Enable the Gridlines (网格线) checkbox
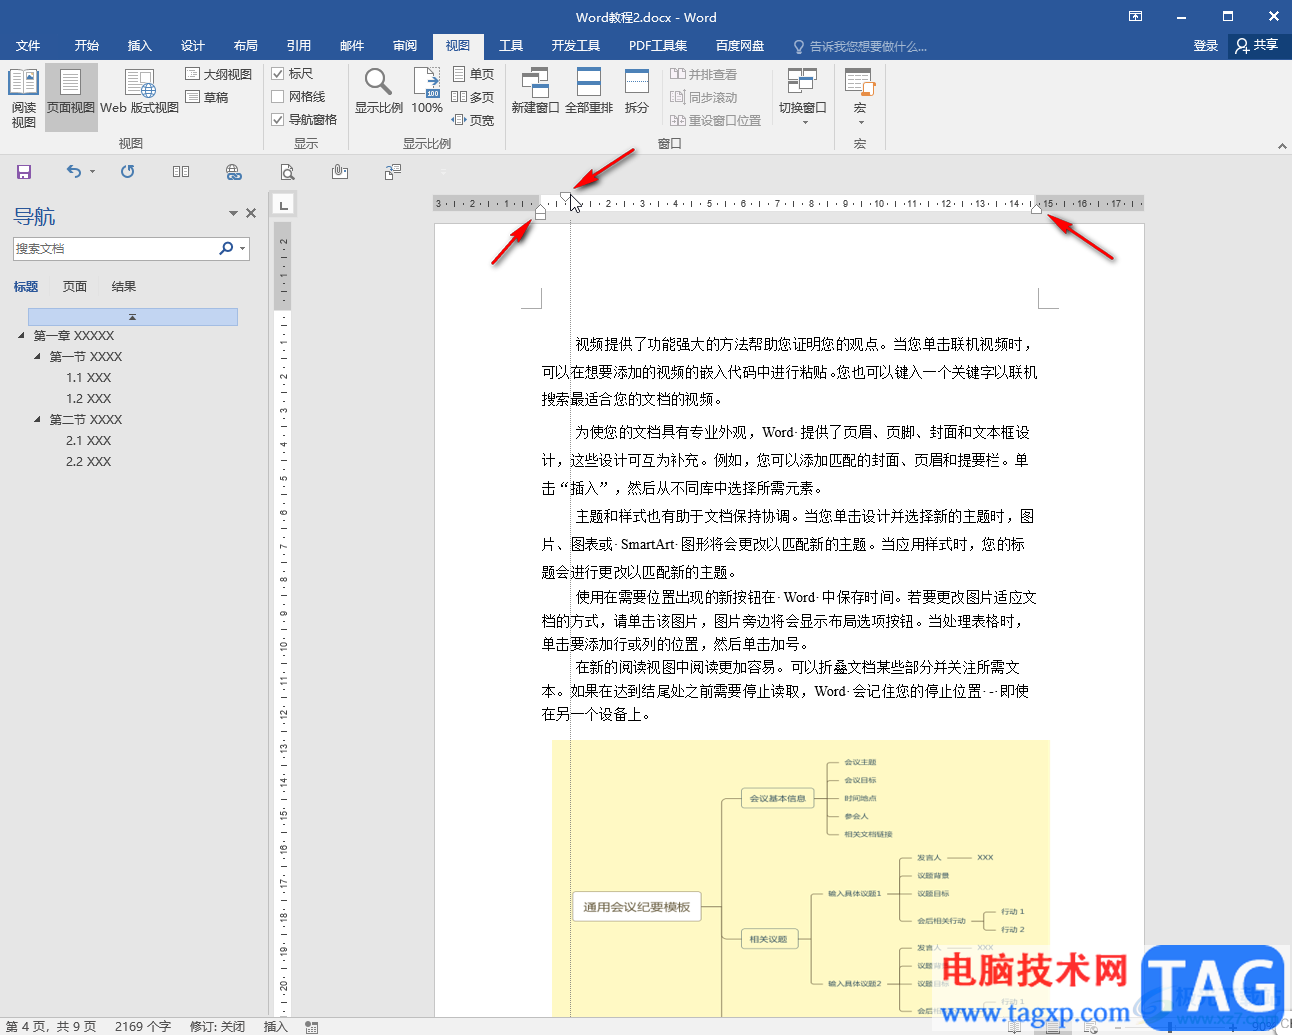This screenshot has height=1035, width=1292. pyautogui.click(x=278, y=97)
